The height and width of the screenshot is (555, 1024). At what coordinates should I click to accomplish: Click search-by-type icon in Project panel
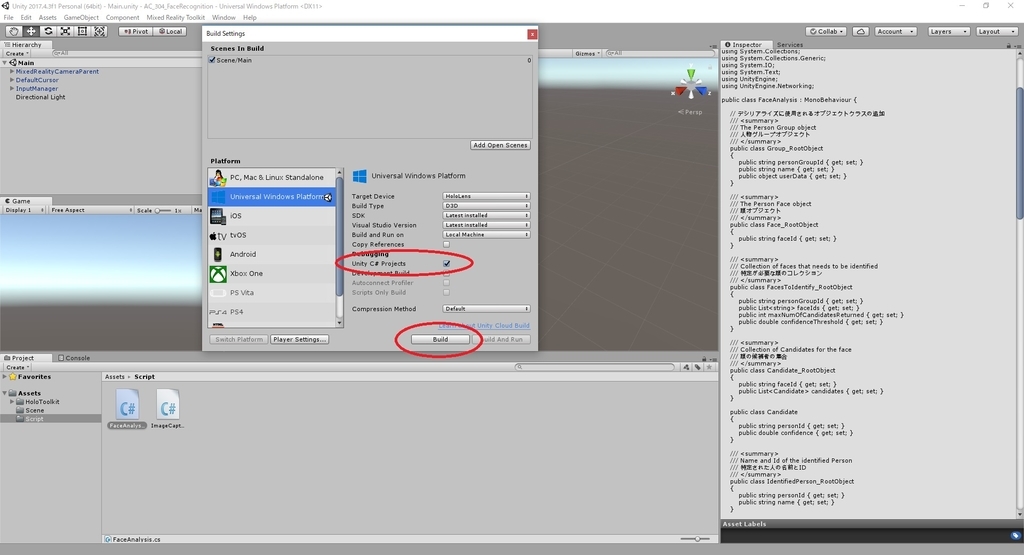[686, 367]
